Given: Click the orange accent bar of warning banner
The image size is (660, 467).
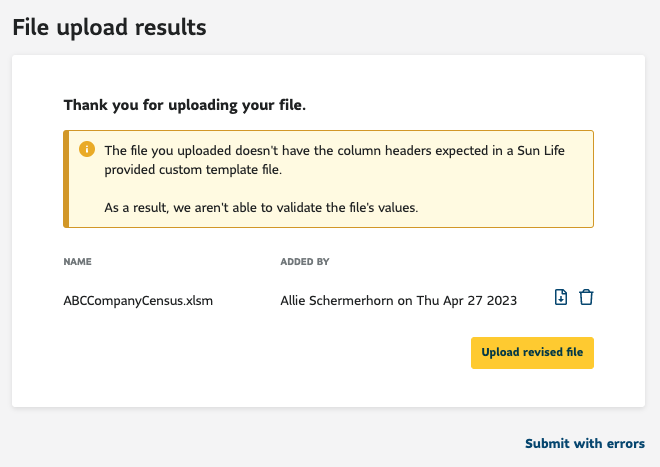Looking at the screenshot, I should 66,179.
